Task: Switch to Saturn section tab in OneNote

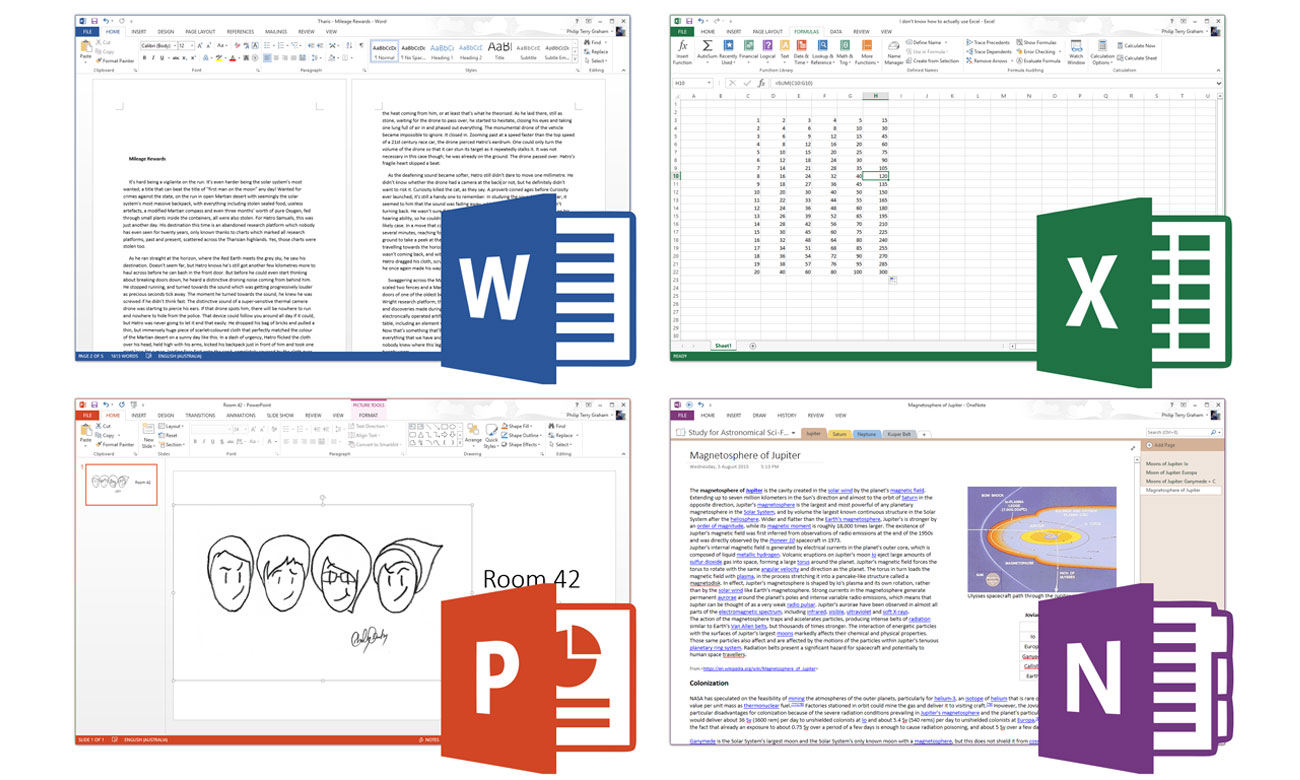Action: 839,434
